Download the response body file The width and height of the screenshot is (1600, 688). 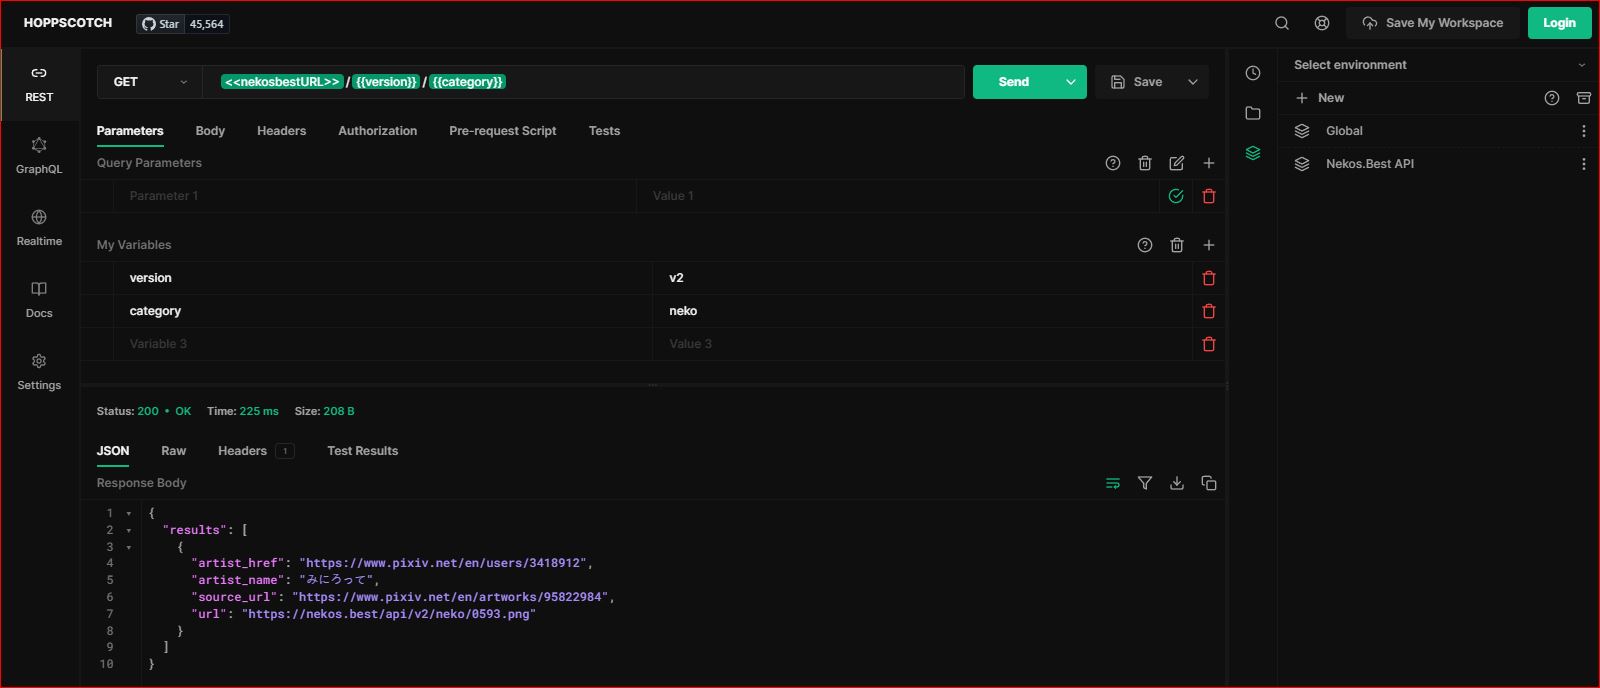click(1177, 483)
